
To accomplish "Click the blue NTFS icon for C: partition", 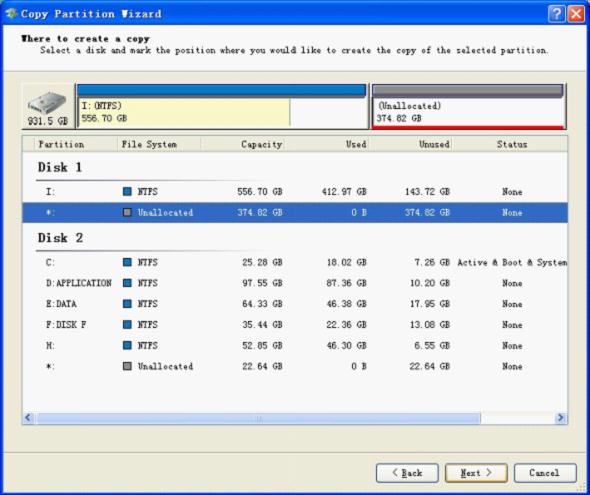I will click(x=127, y=262).
